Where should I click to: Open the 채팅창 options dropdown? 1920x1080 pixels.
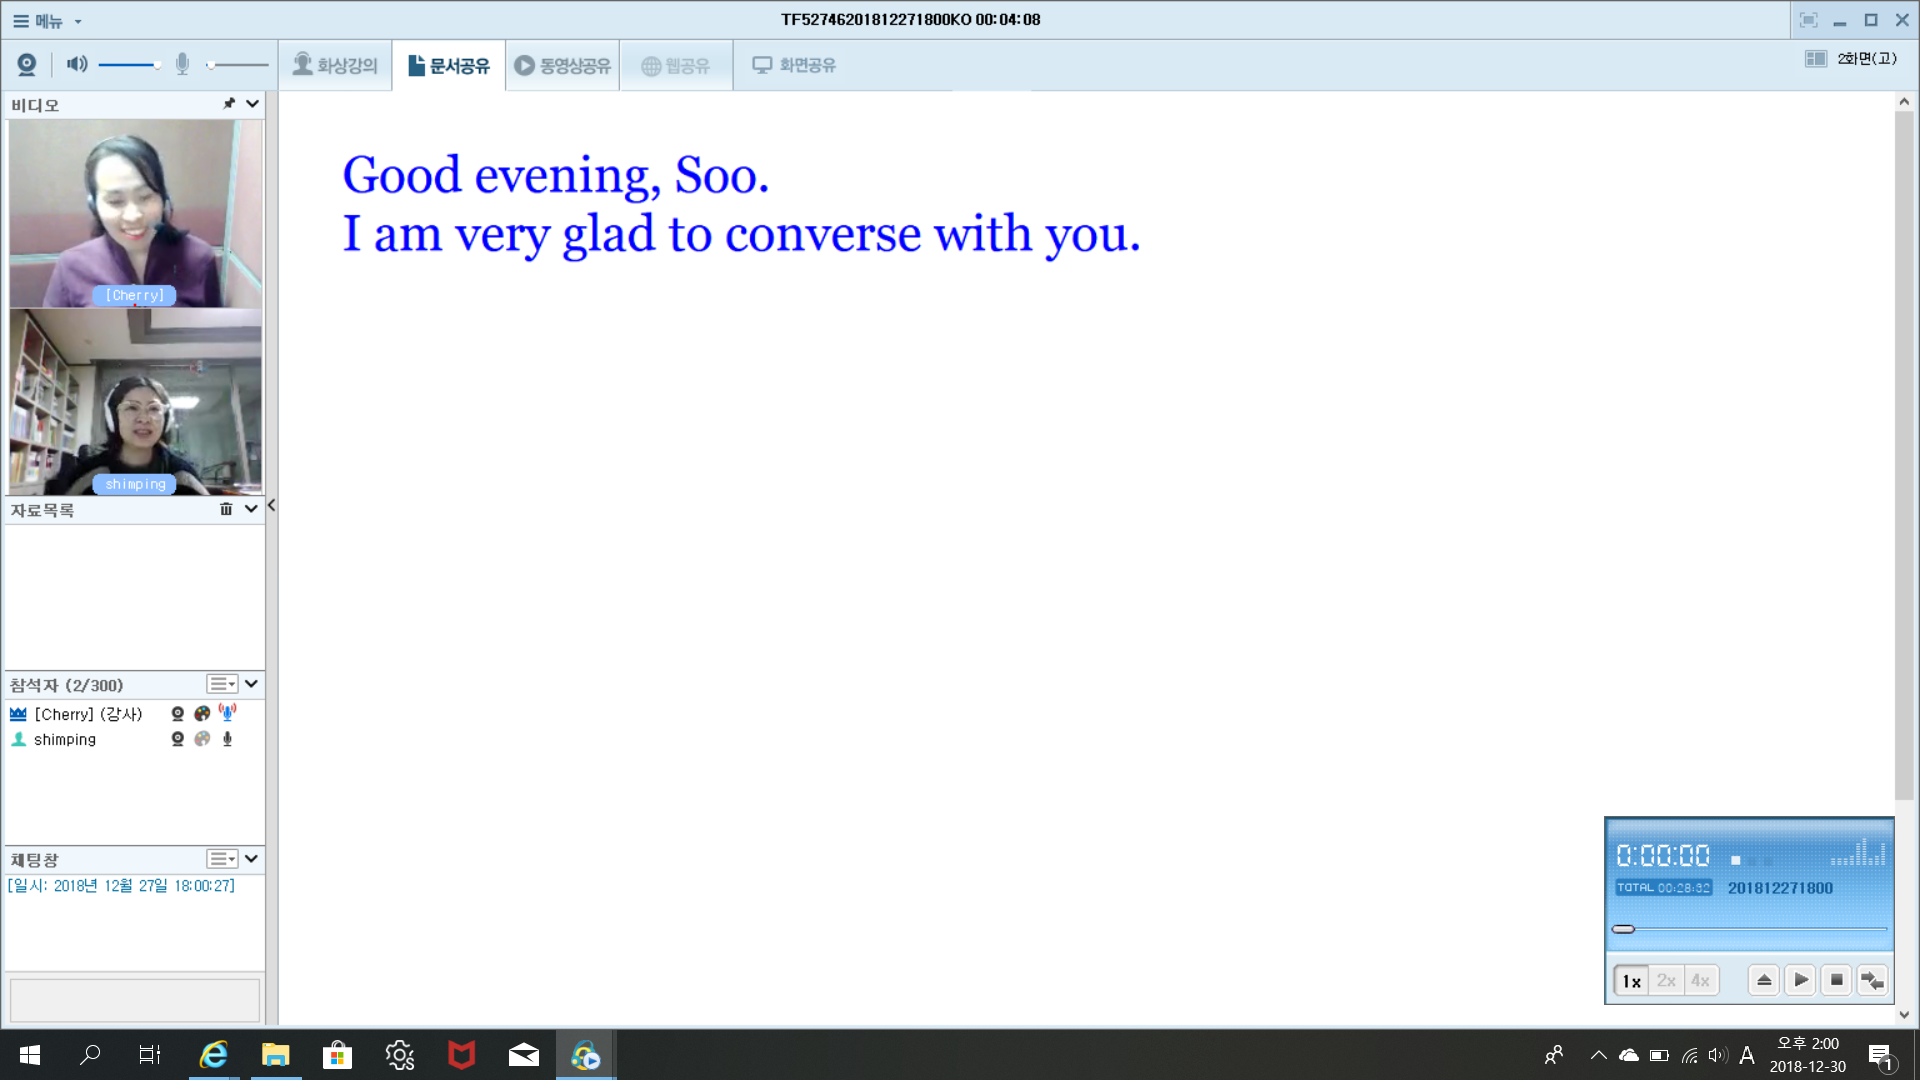[222, 859]
